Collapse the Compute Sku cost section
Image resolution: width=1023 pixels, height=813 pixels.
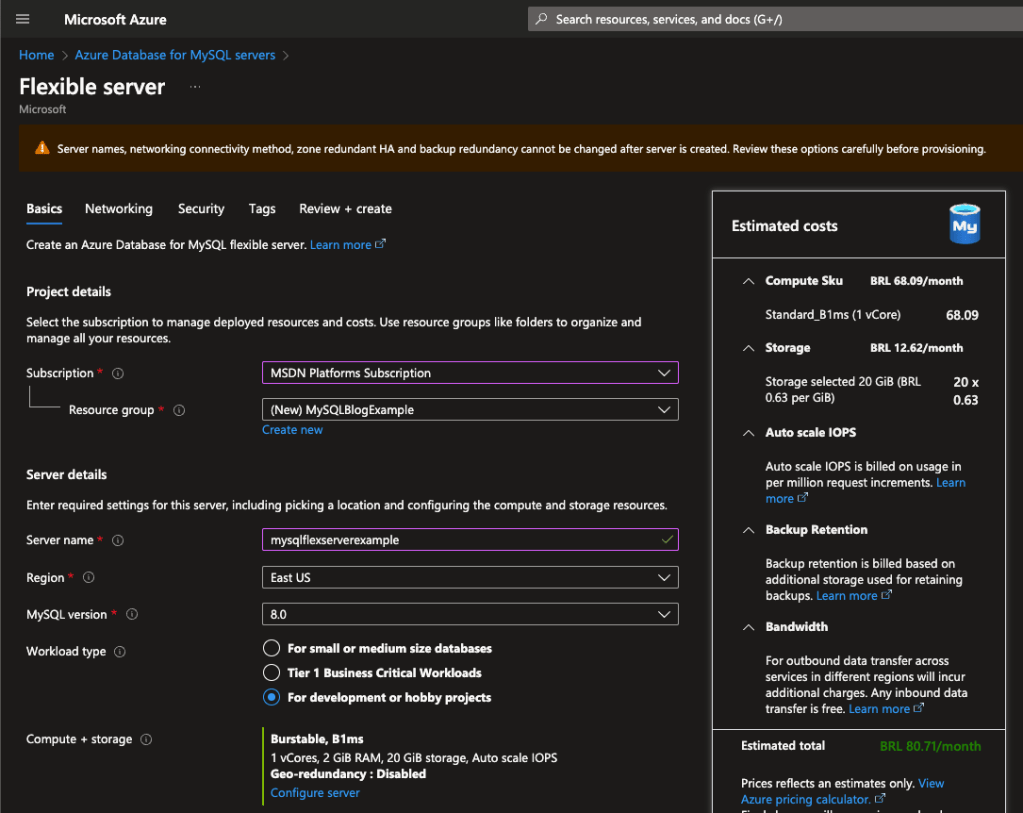pyautogui.click(x=748, y=281)
